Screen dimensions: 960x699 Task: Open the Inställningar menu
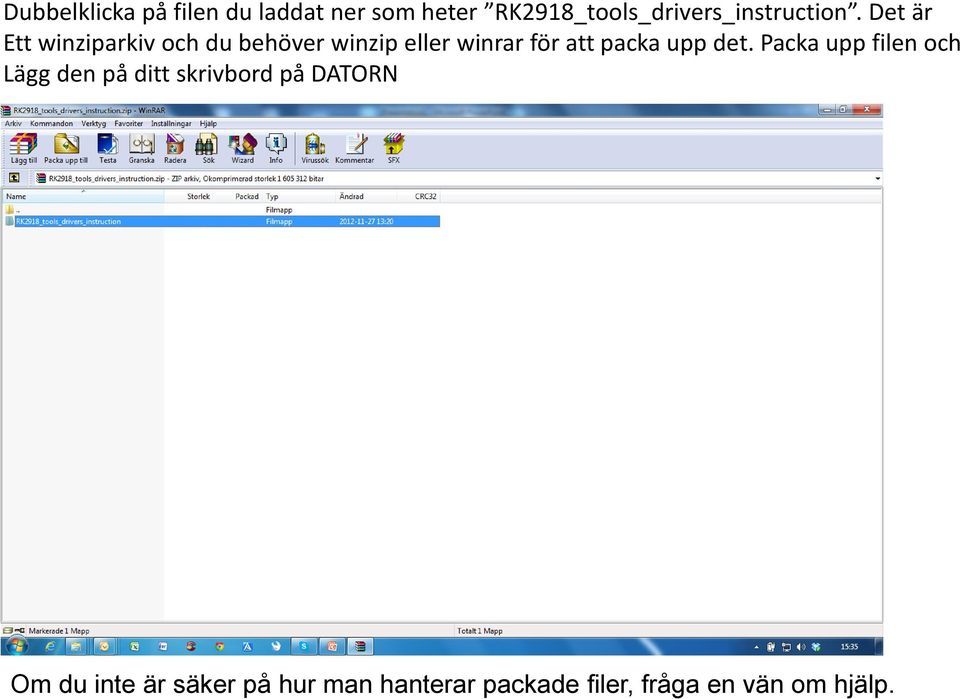pos(171,124)
